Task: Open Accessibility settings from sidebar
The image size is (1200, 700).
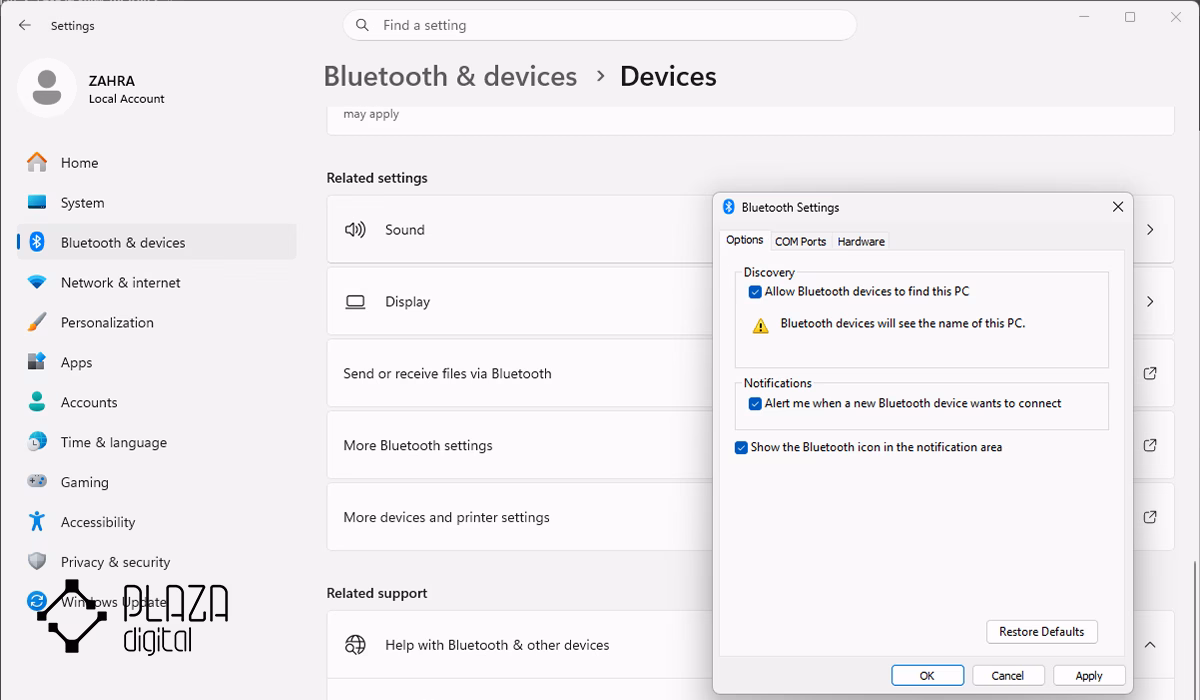Action: pyautogui.click(x=157, y=522)
